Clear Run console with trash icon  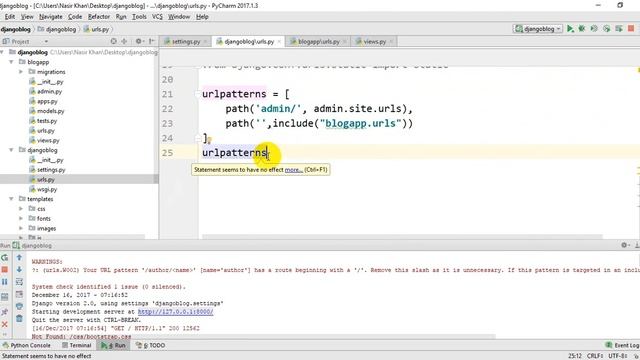pyautogui.click(x=19, y=319)
